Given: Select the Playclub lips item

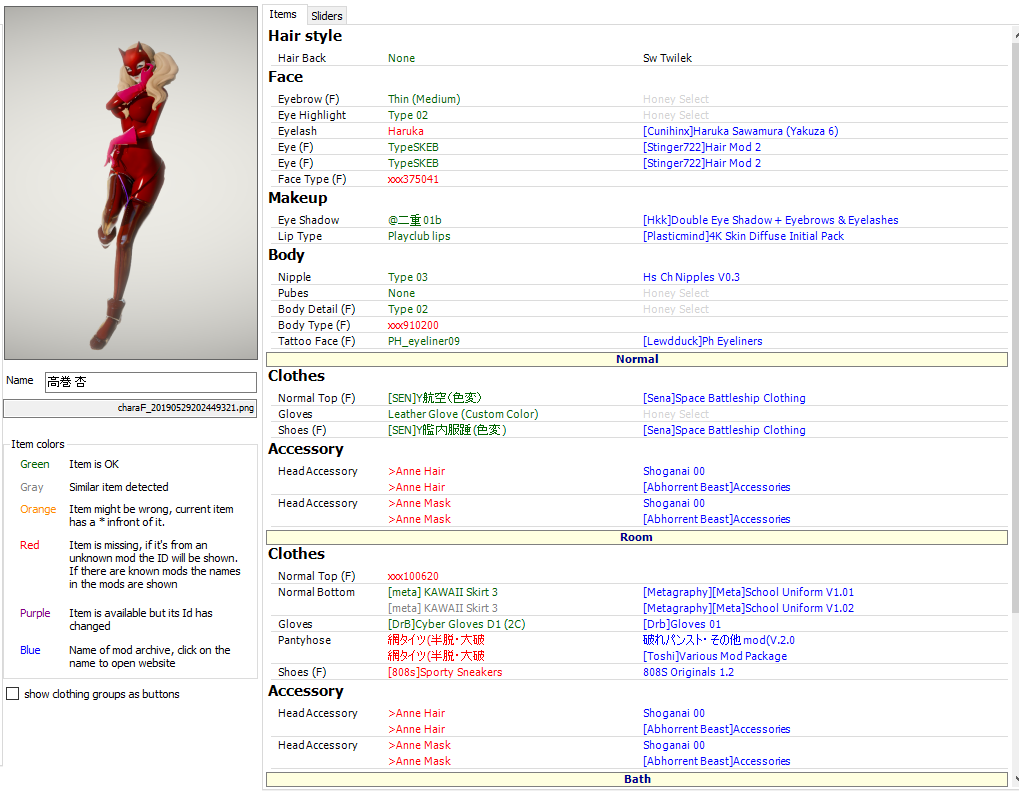Looking at the screenshot, I should [x=419, y=236].
